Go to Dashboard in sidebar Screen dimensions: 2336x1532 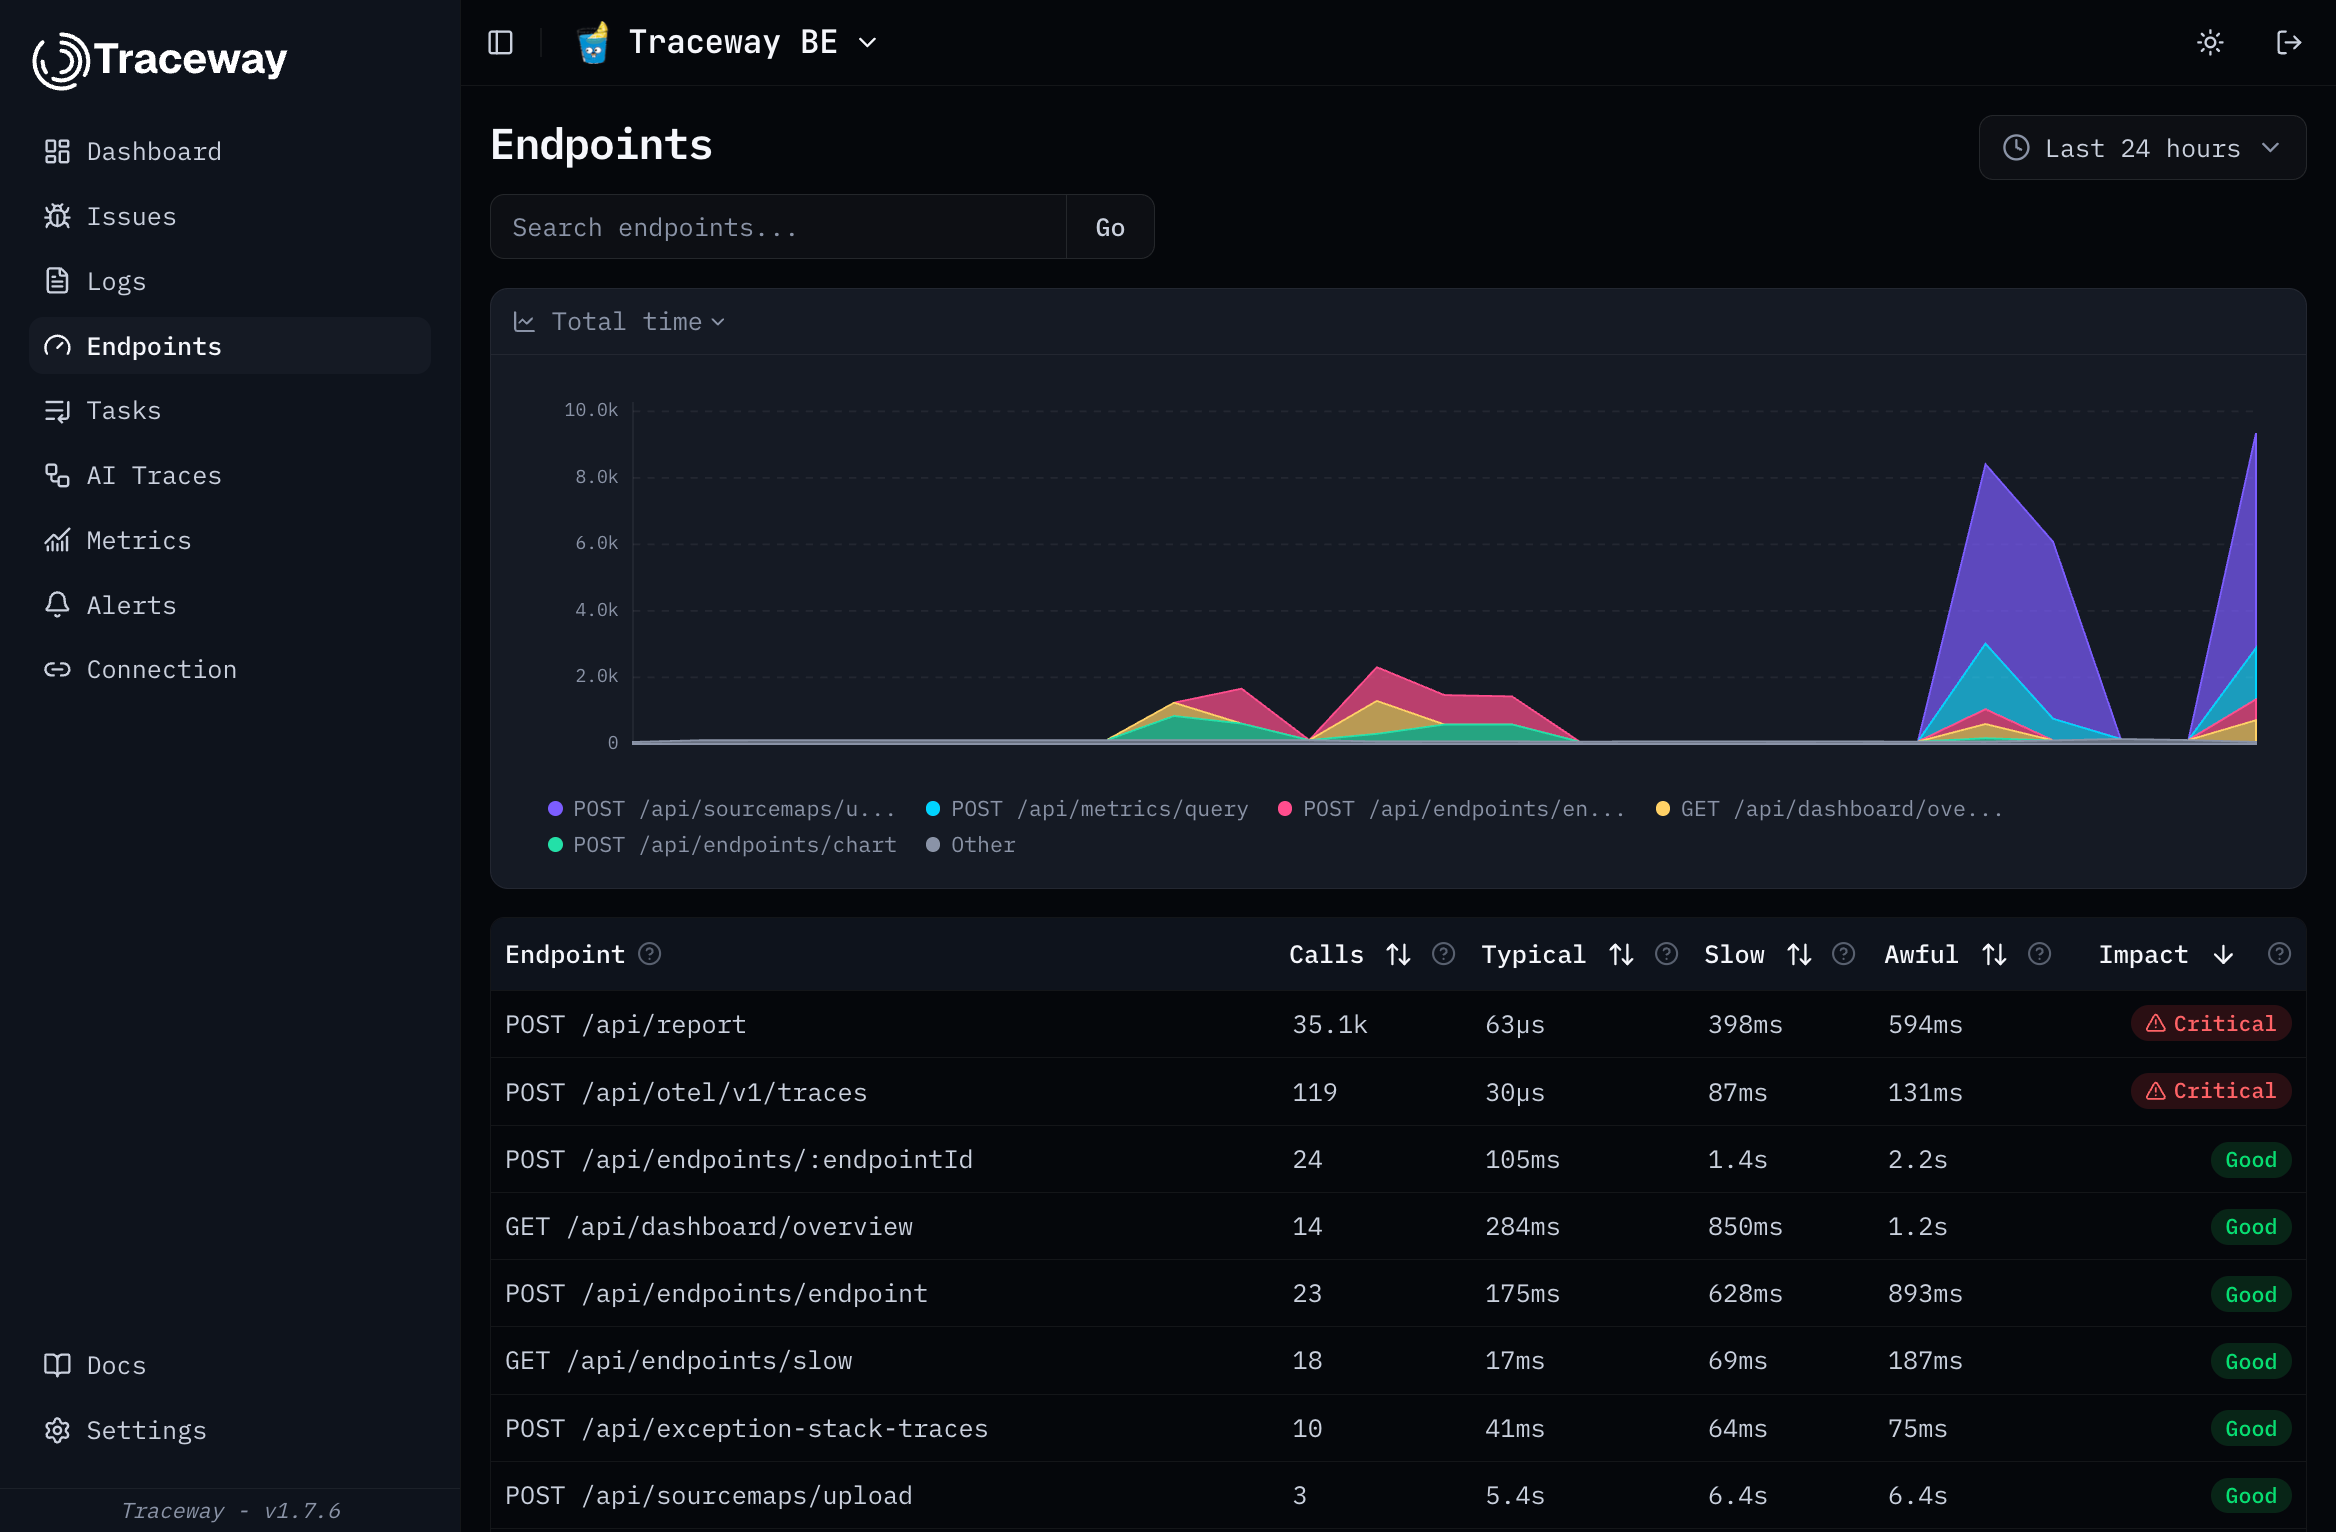pyautogui.click(x=230, y=151)
